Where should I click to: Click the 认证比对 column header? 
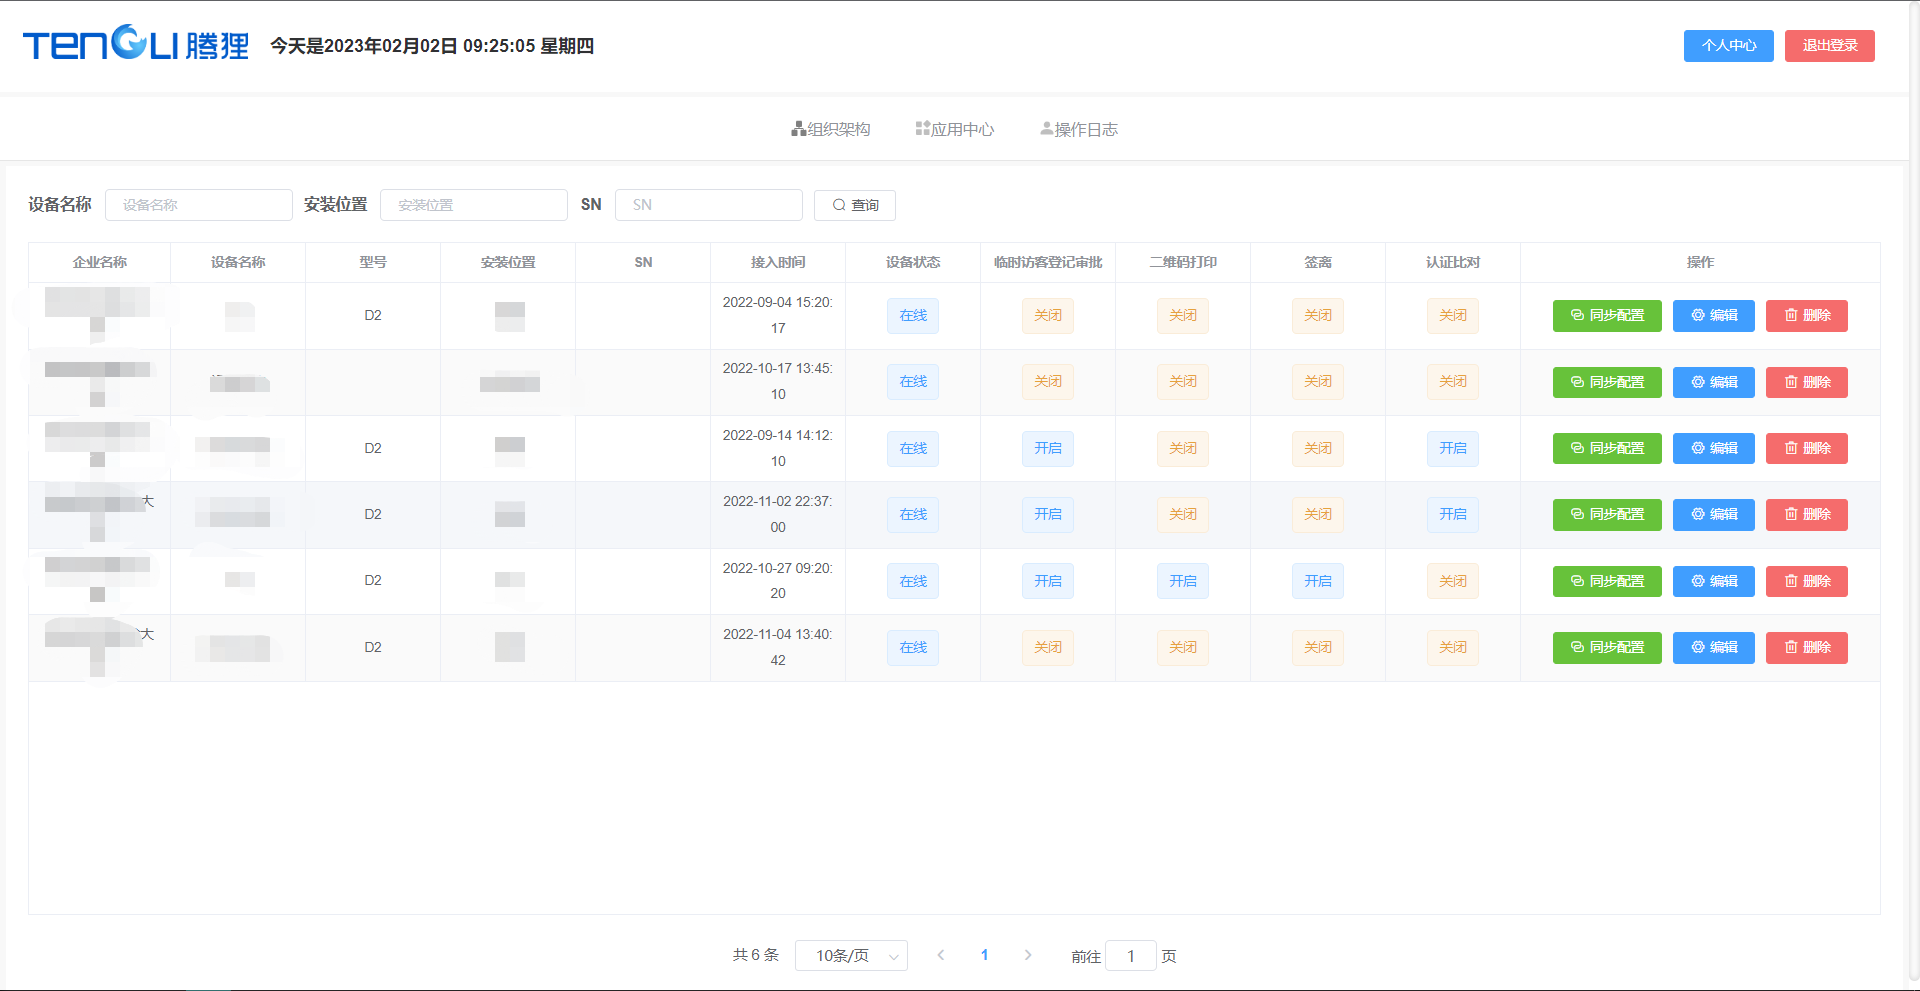click(x=1453, y=262)
